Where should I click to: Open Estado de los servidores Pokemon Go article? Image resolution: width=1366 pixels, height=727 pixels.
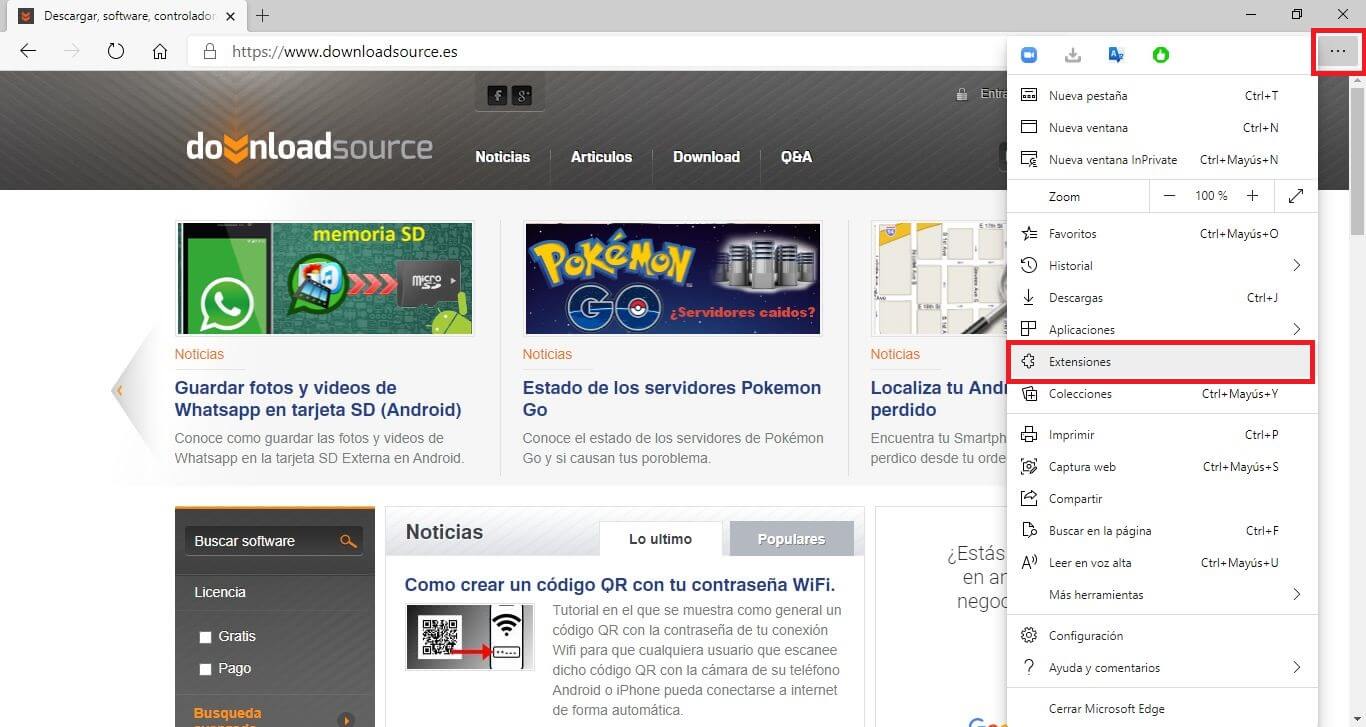pyautogui.click(x=672, y=399)
